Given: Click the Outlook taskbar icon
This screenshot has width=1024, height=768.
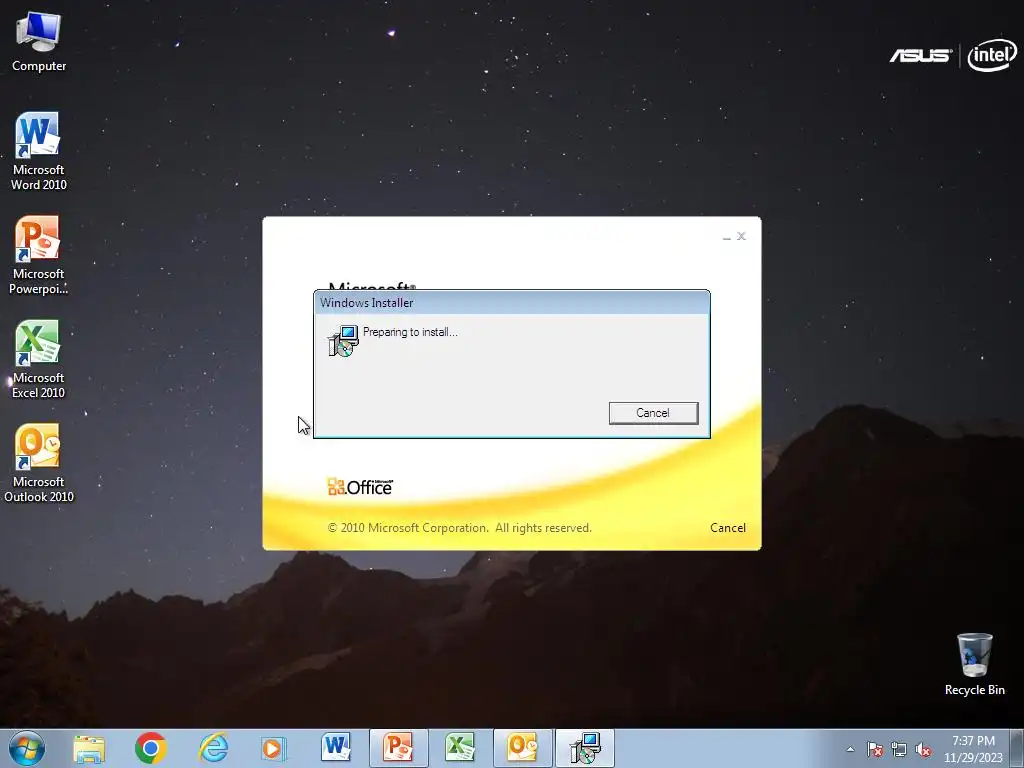Looking at the screenshot, I should tap(522, 748).
